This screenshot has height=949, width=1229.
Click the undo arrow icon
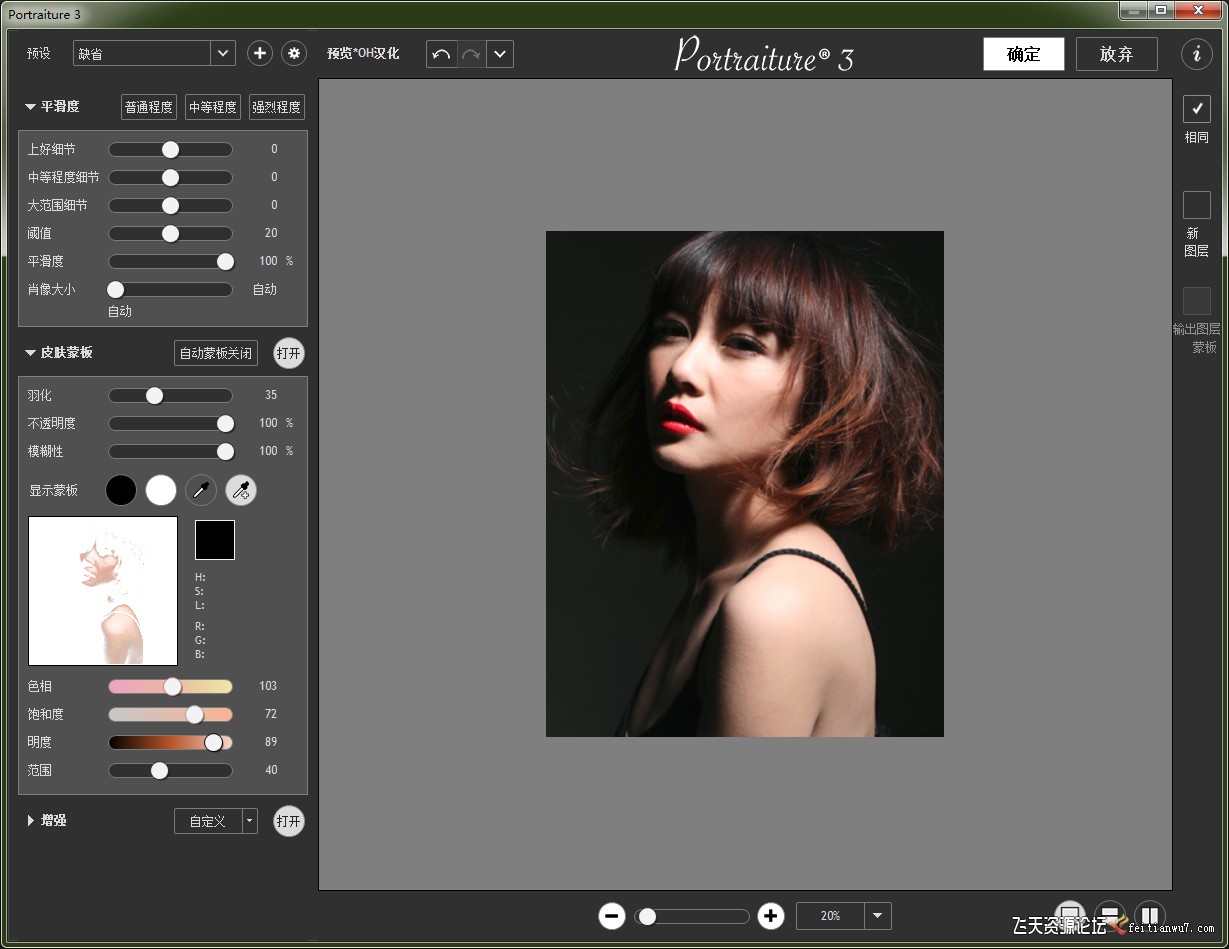point(441,54)
